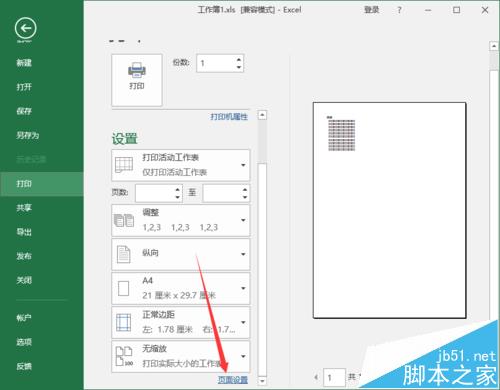Click the scaling pages icon
500x390 pixels.
point(124,356)
